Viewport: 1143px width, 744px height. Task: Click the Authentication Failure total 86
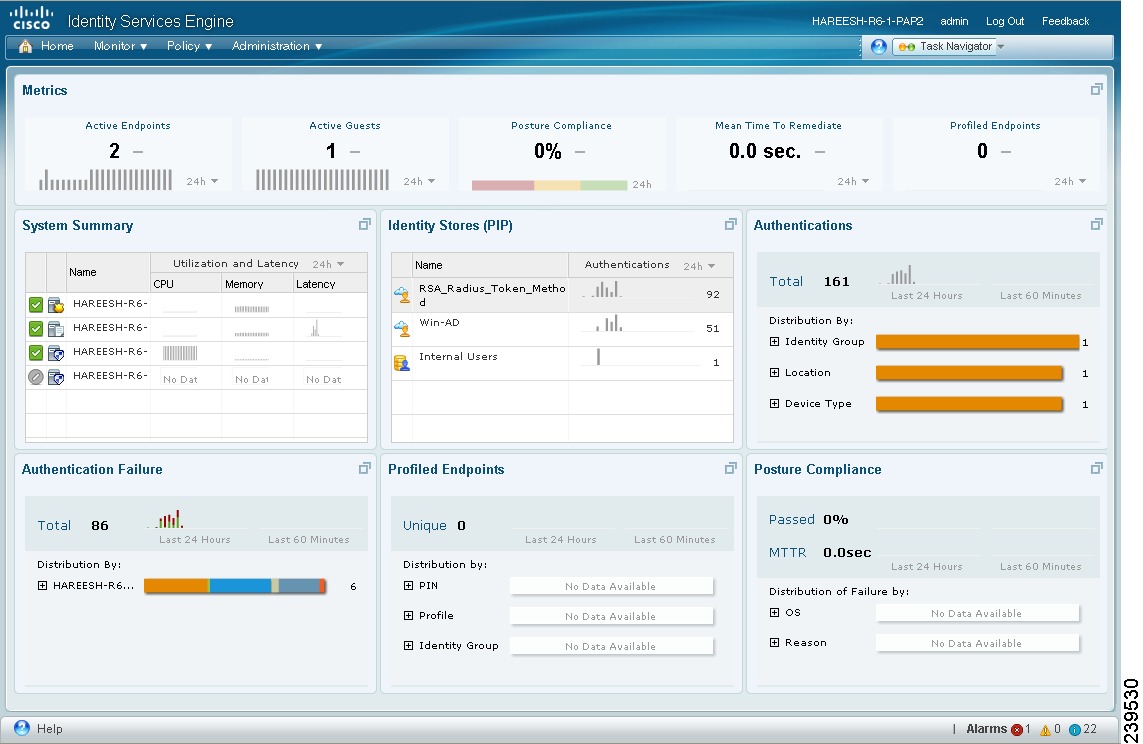click(100, 525)
